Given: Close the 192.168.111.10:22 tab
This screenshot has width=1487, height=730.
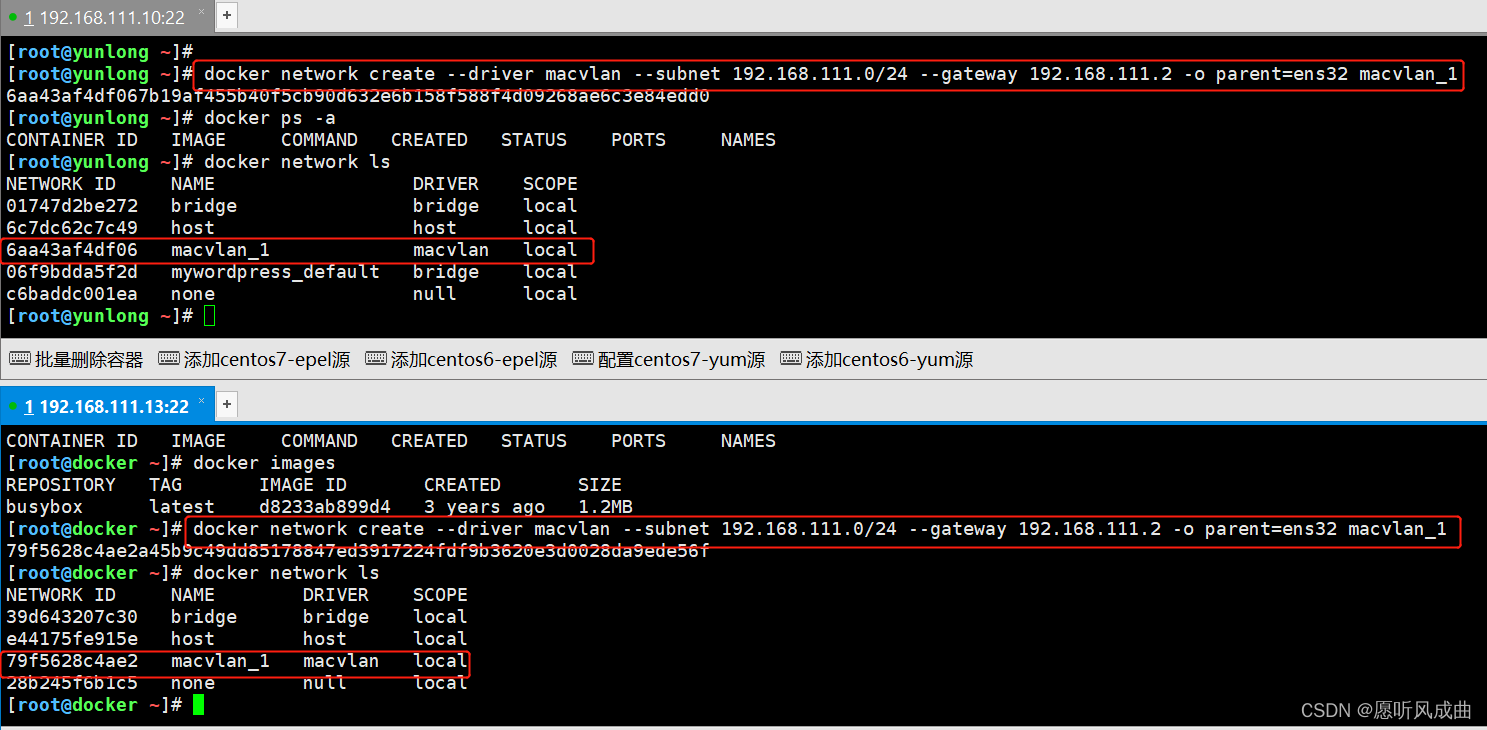Looking at the screenshot, I should pyautogui.click(x=202, y=13).
